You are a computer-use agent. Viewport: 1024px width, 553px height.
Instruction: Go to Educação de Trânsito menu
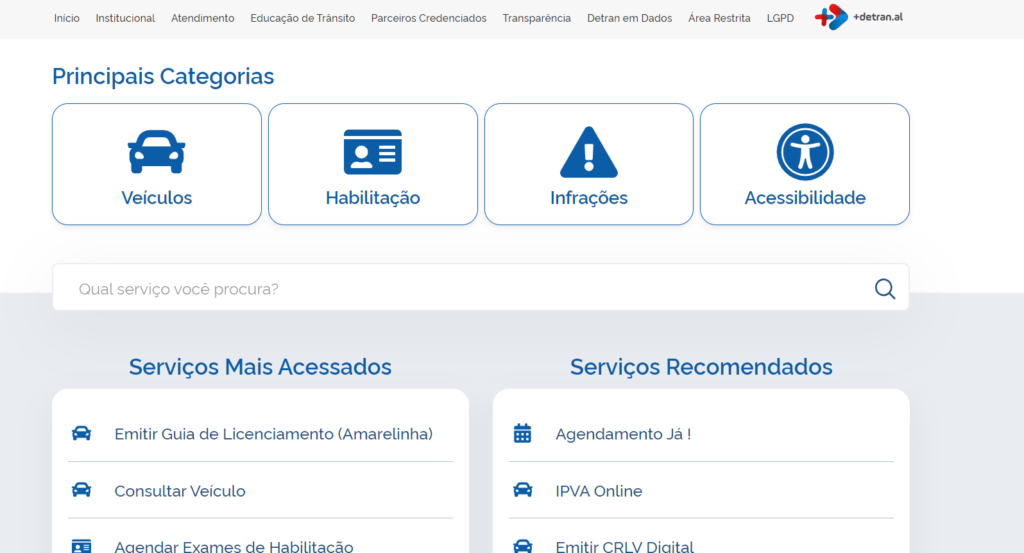[x=302, y=18]
